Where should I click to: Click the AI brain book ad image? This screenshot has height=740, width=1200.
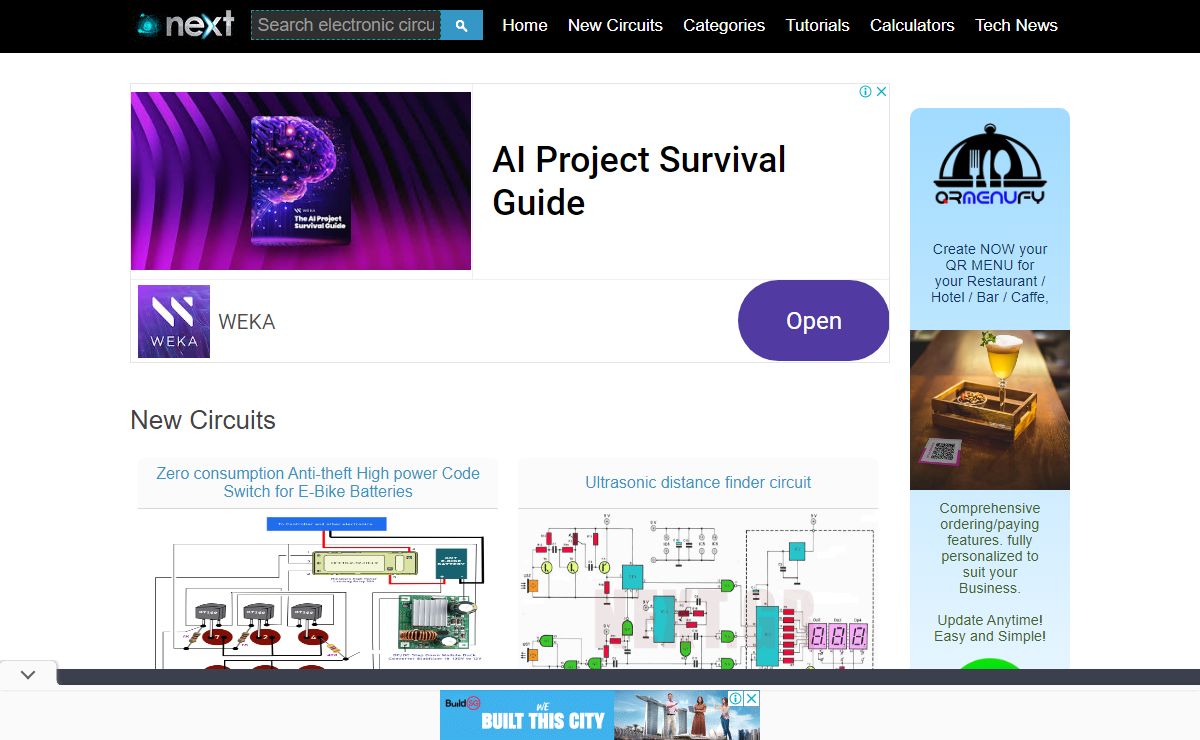(301, 181)
